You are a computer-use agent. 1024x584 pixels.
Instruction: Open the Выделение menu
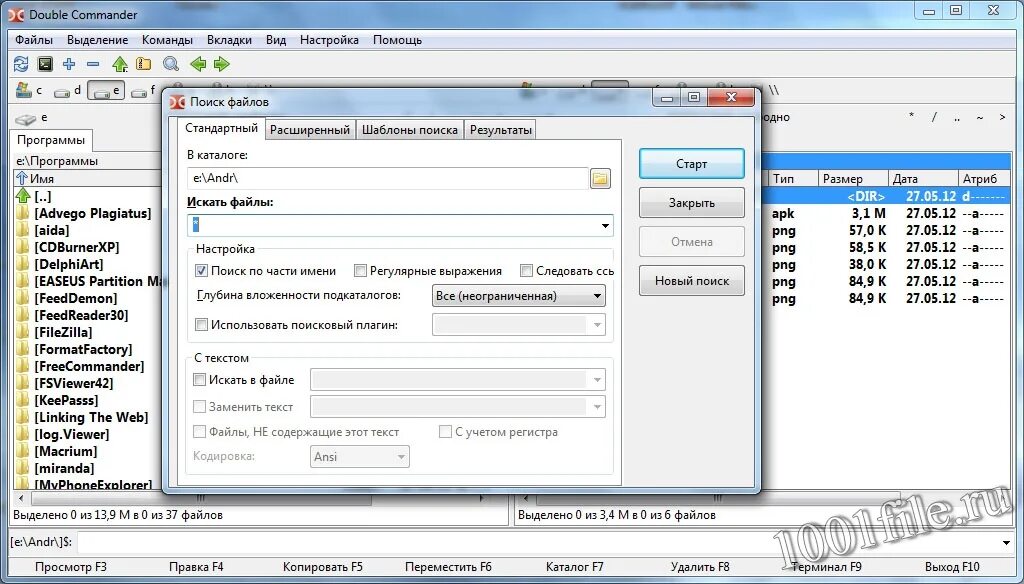(x=97, y=40)
